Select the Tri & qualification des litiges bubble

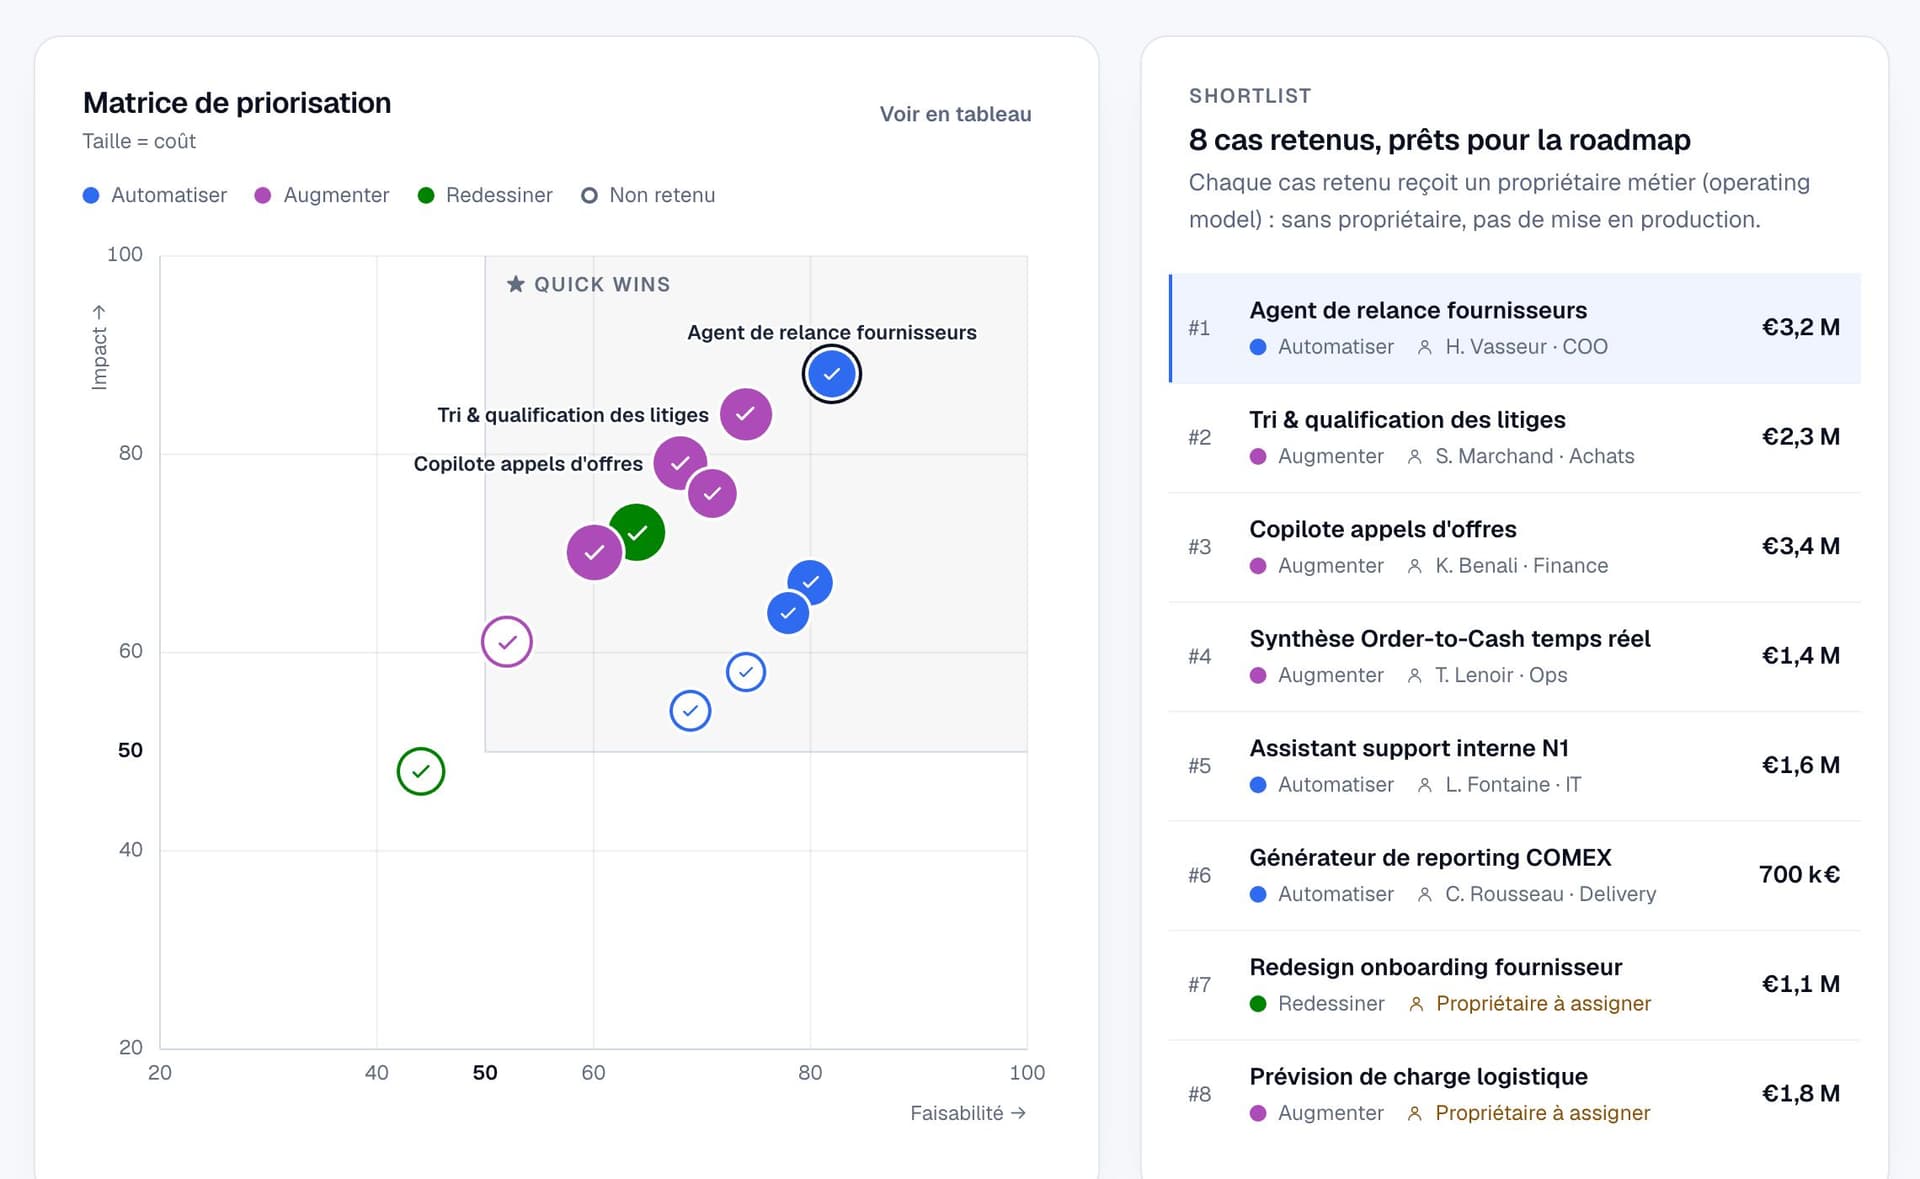pos(745,414)
